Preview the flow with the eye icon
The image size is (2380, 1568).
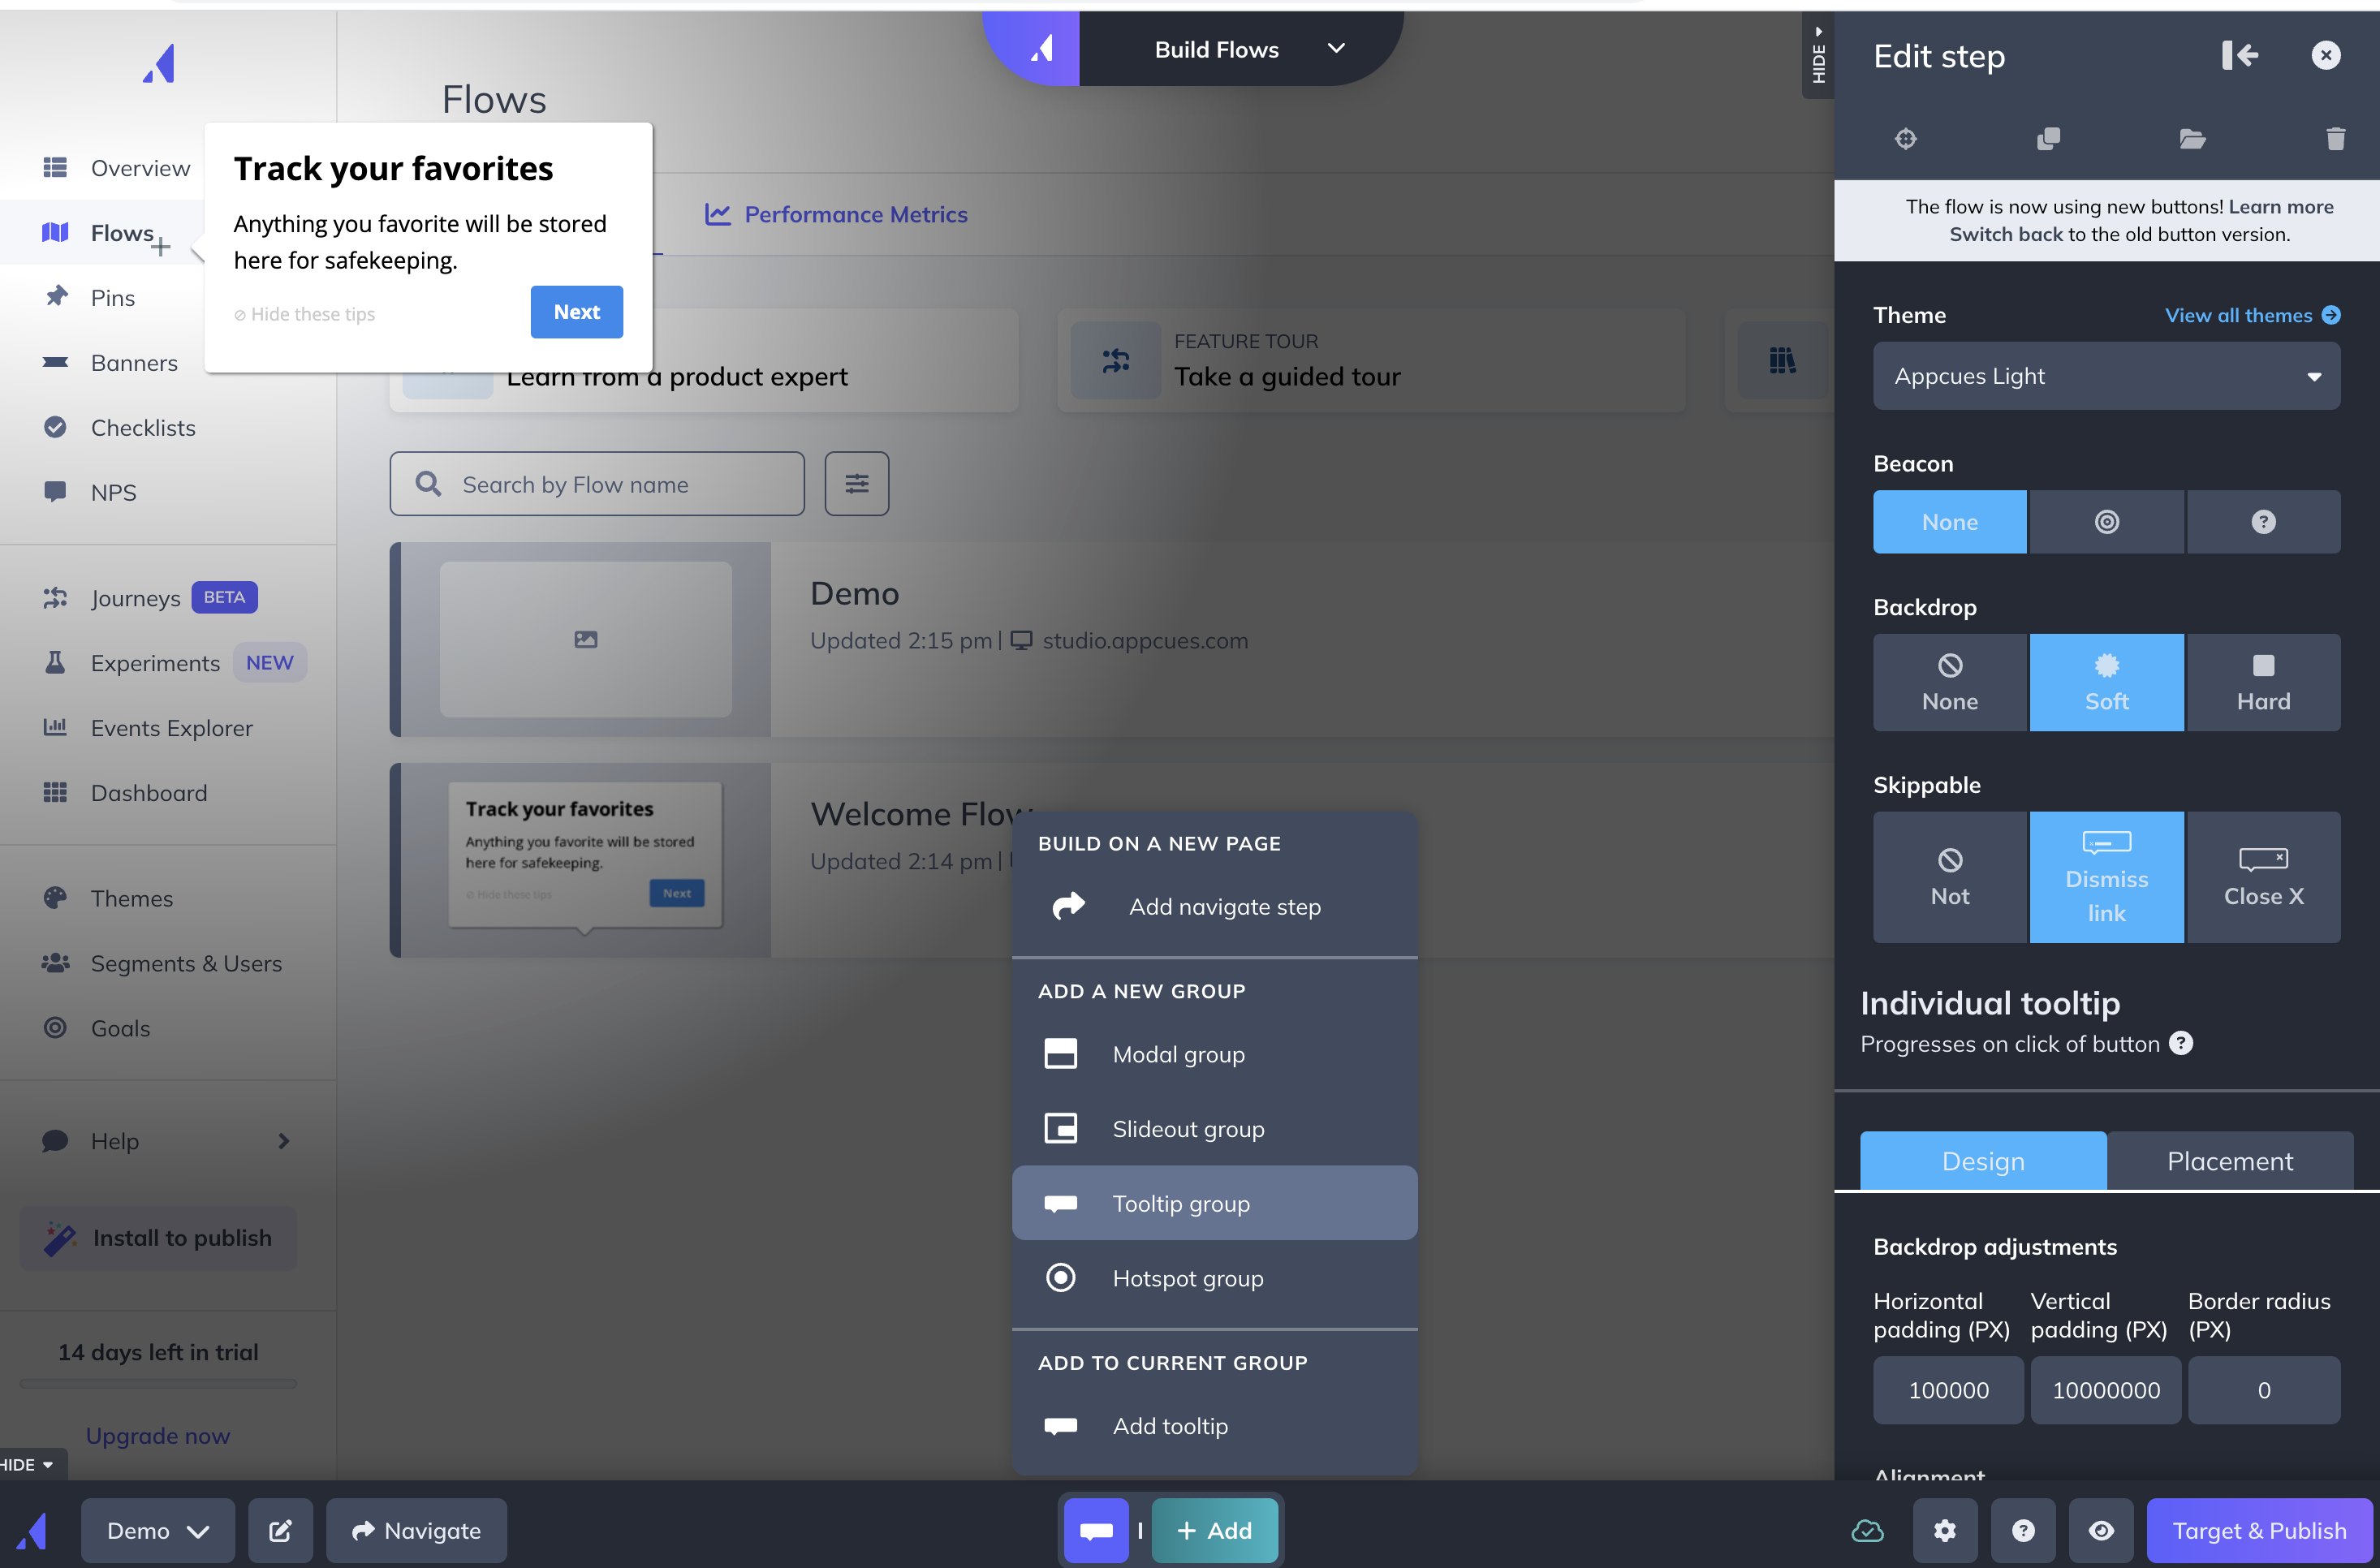[x=2101, y=1531]
